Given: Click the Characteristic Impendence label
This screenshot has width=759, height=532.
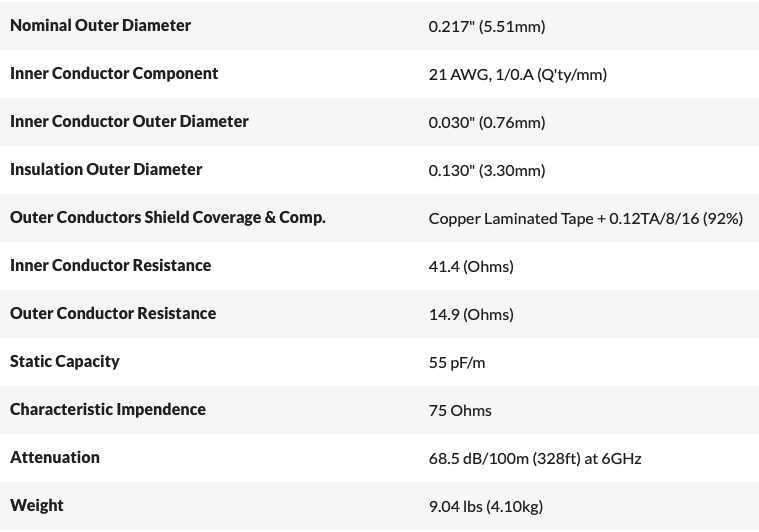Looking at the screenshot, I should (108, 409).
